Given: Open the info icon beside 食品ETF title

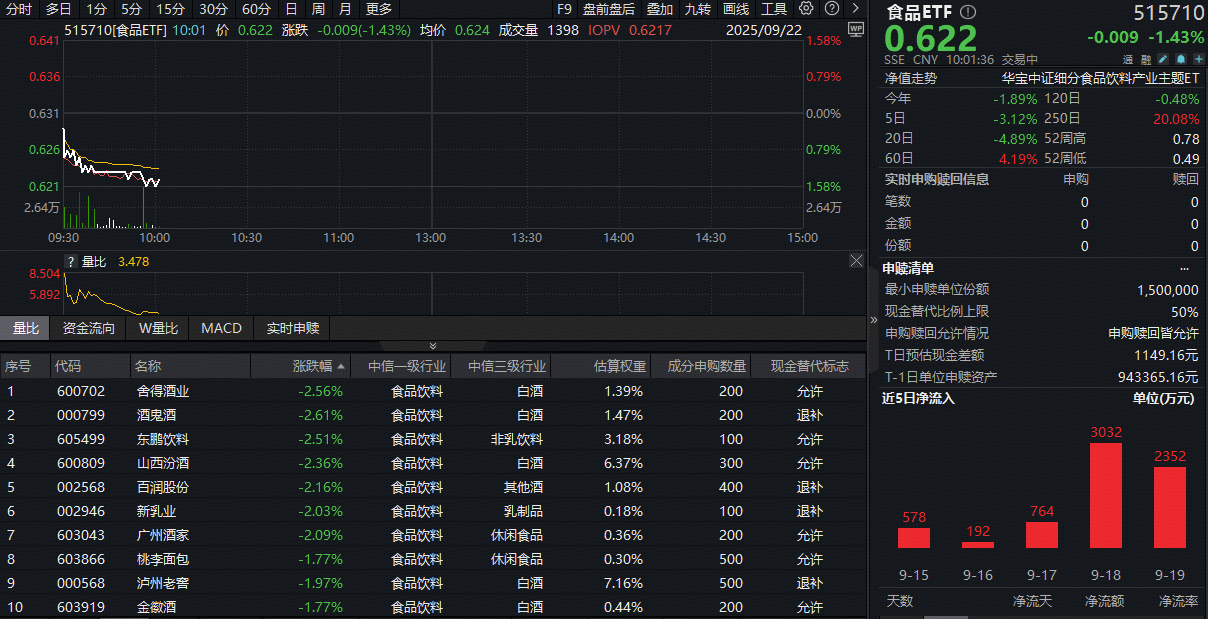Looking at the screenshot, I should (966, 13).
